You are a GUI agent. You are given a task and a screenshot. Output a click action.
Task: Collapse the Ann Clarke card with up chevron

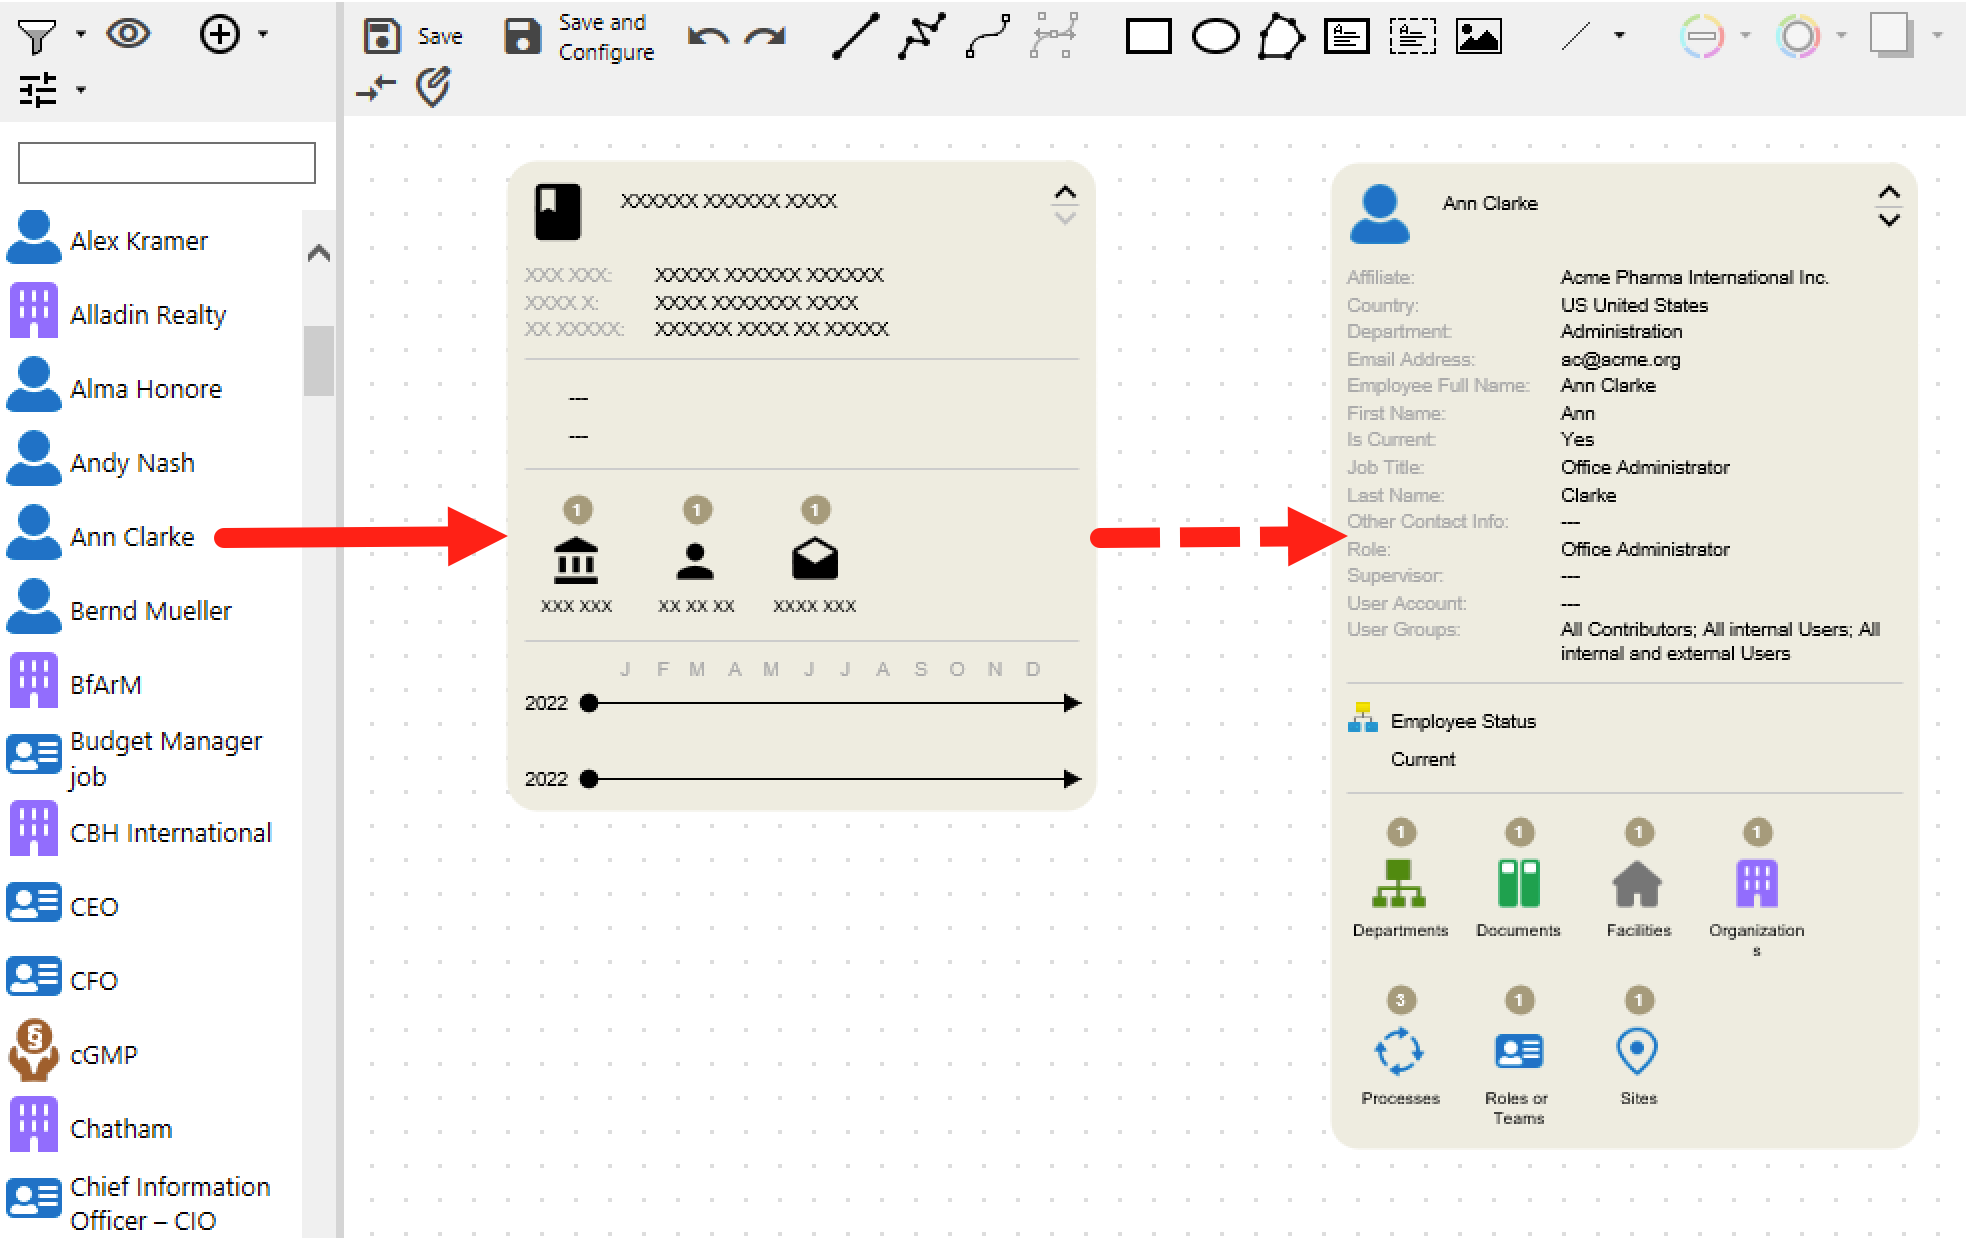(1888, 192)
